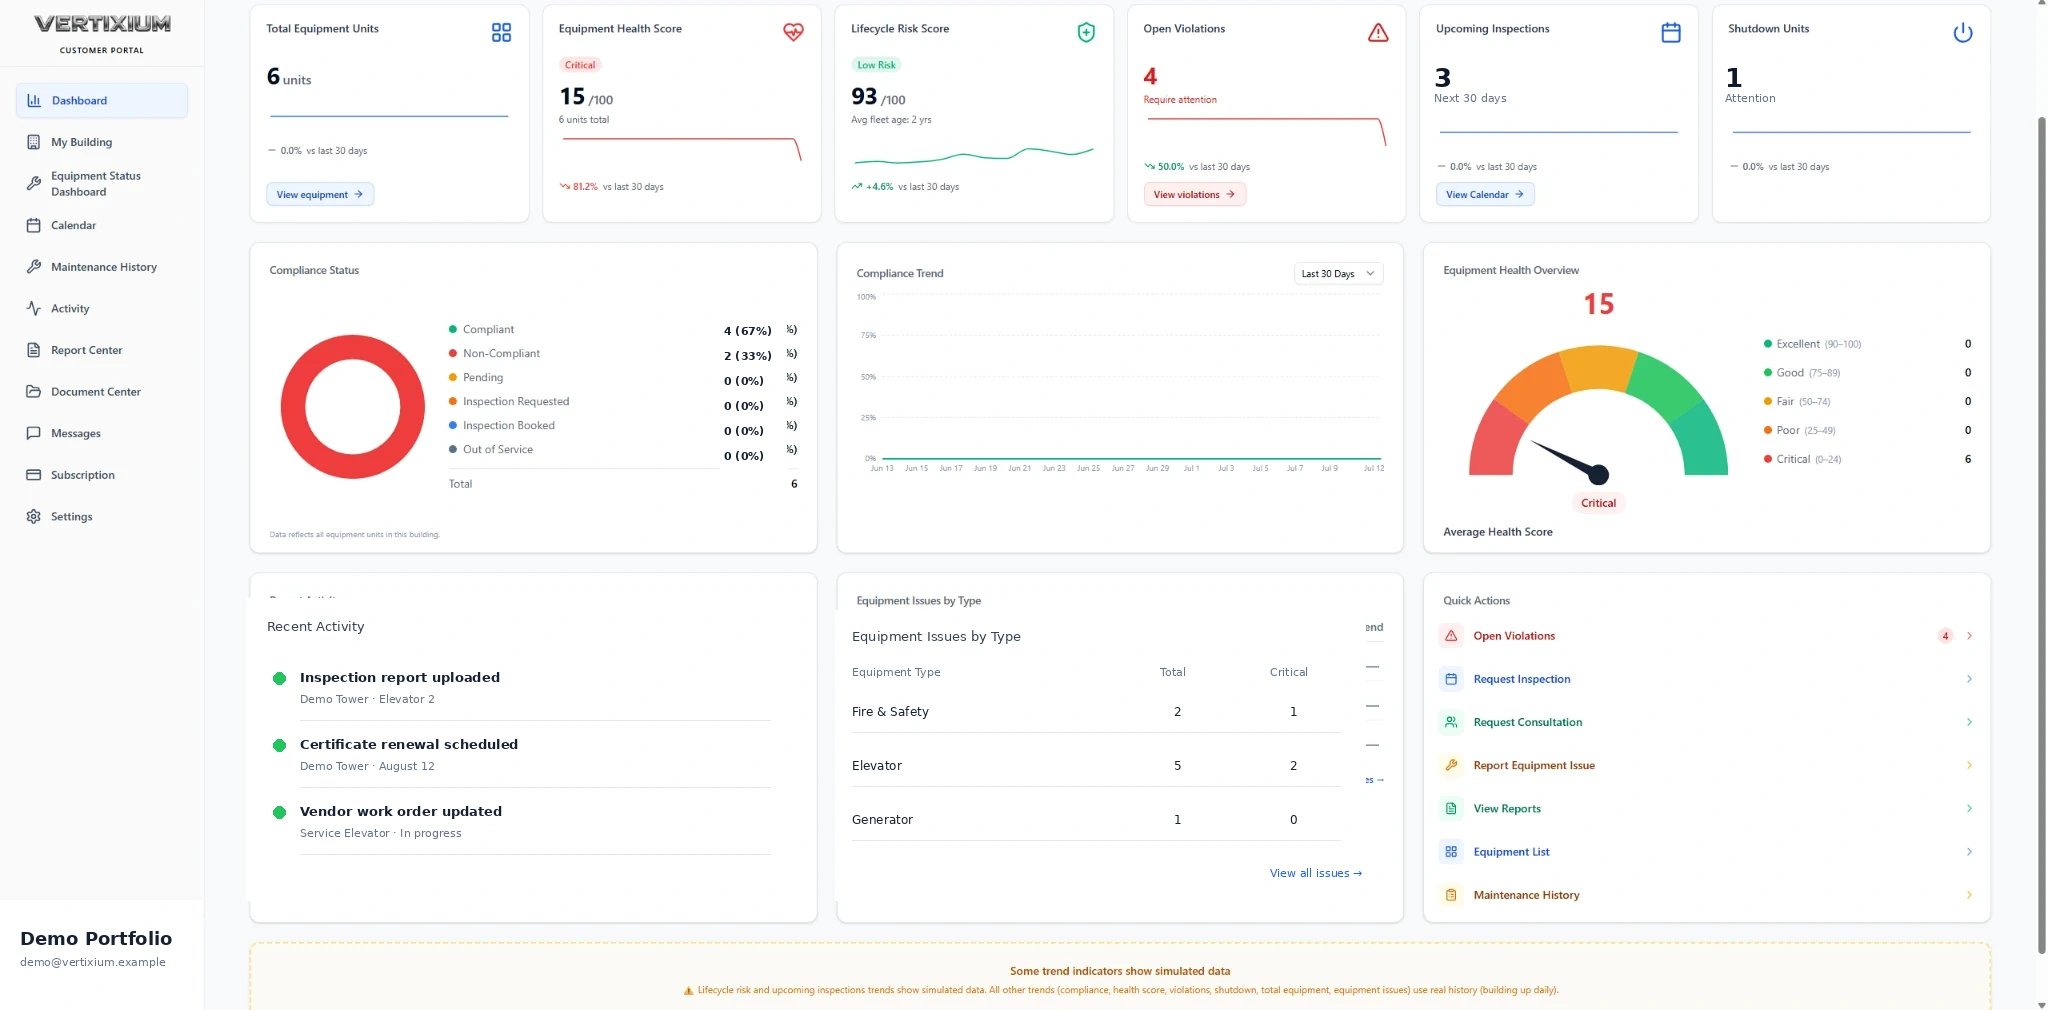Click the Certificate renewal scheduled activity
The width and height of the screenshot is (2048, 1010).
[x=520, y=754]
